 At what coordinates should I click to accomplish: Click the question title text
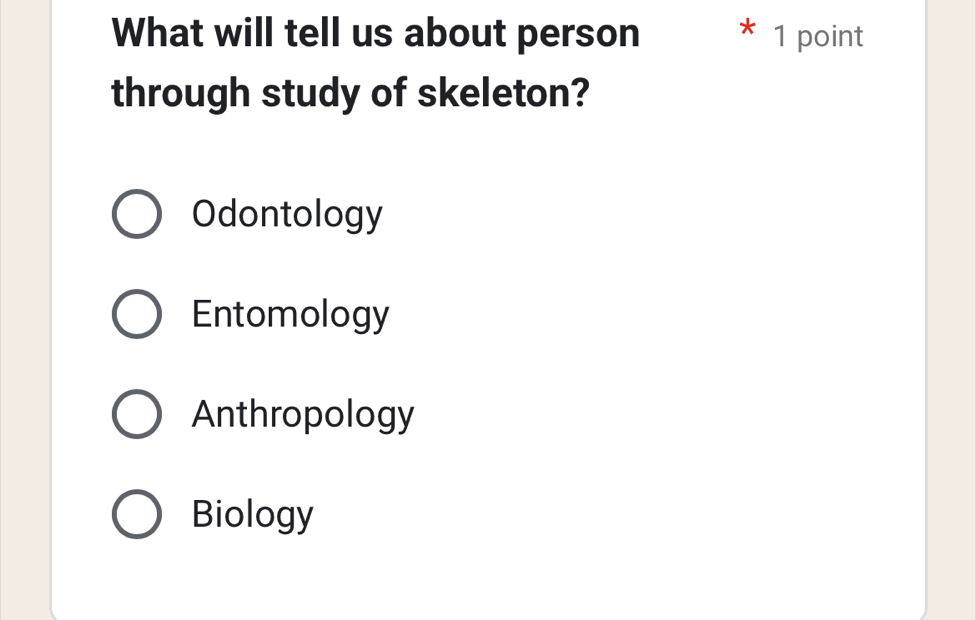(x=375, y=62)
